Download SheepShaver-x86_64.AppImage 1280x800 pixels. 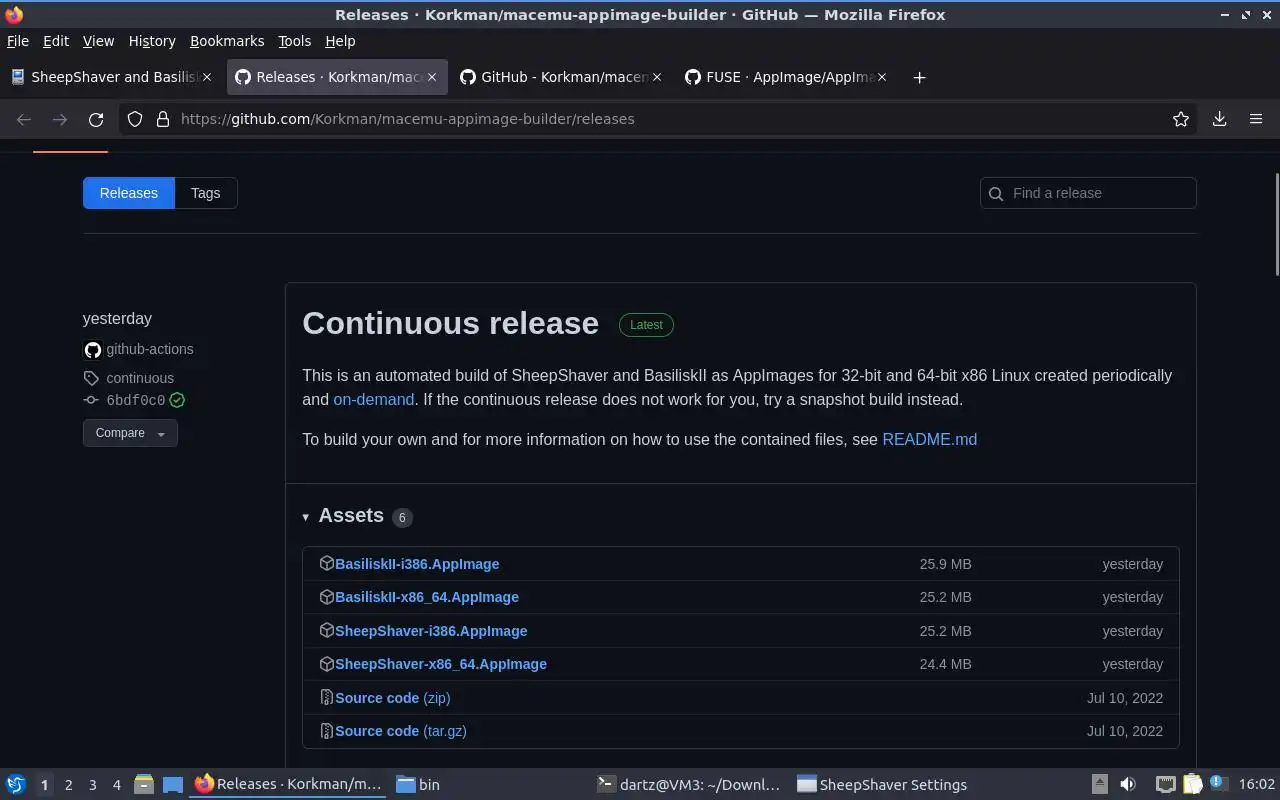pos(441,664)
